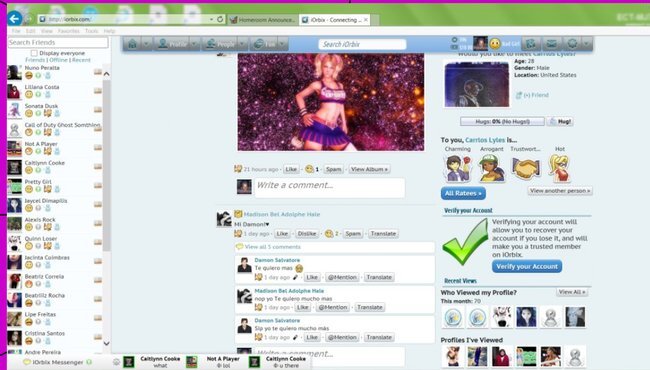650x370 pixels.
Task: Click the browser back arrow button
Action: 15,18
